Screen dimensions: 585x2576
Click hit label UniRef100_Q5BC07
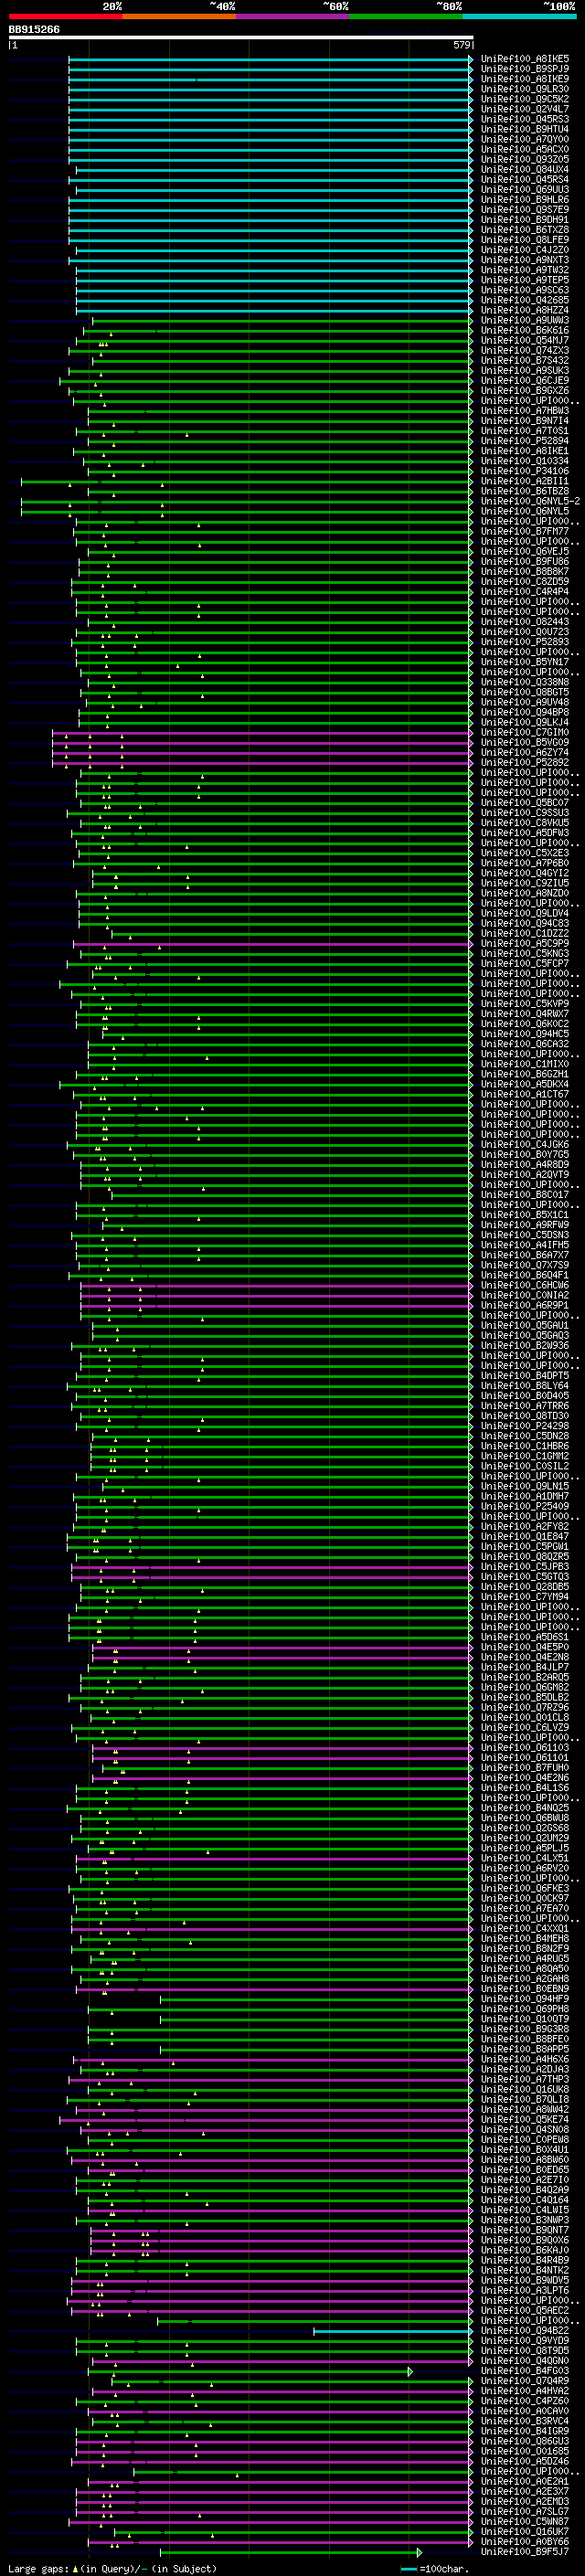(525, 803)
